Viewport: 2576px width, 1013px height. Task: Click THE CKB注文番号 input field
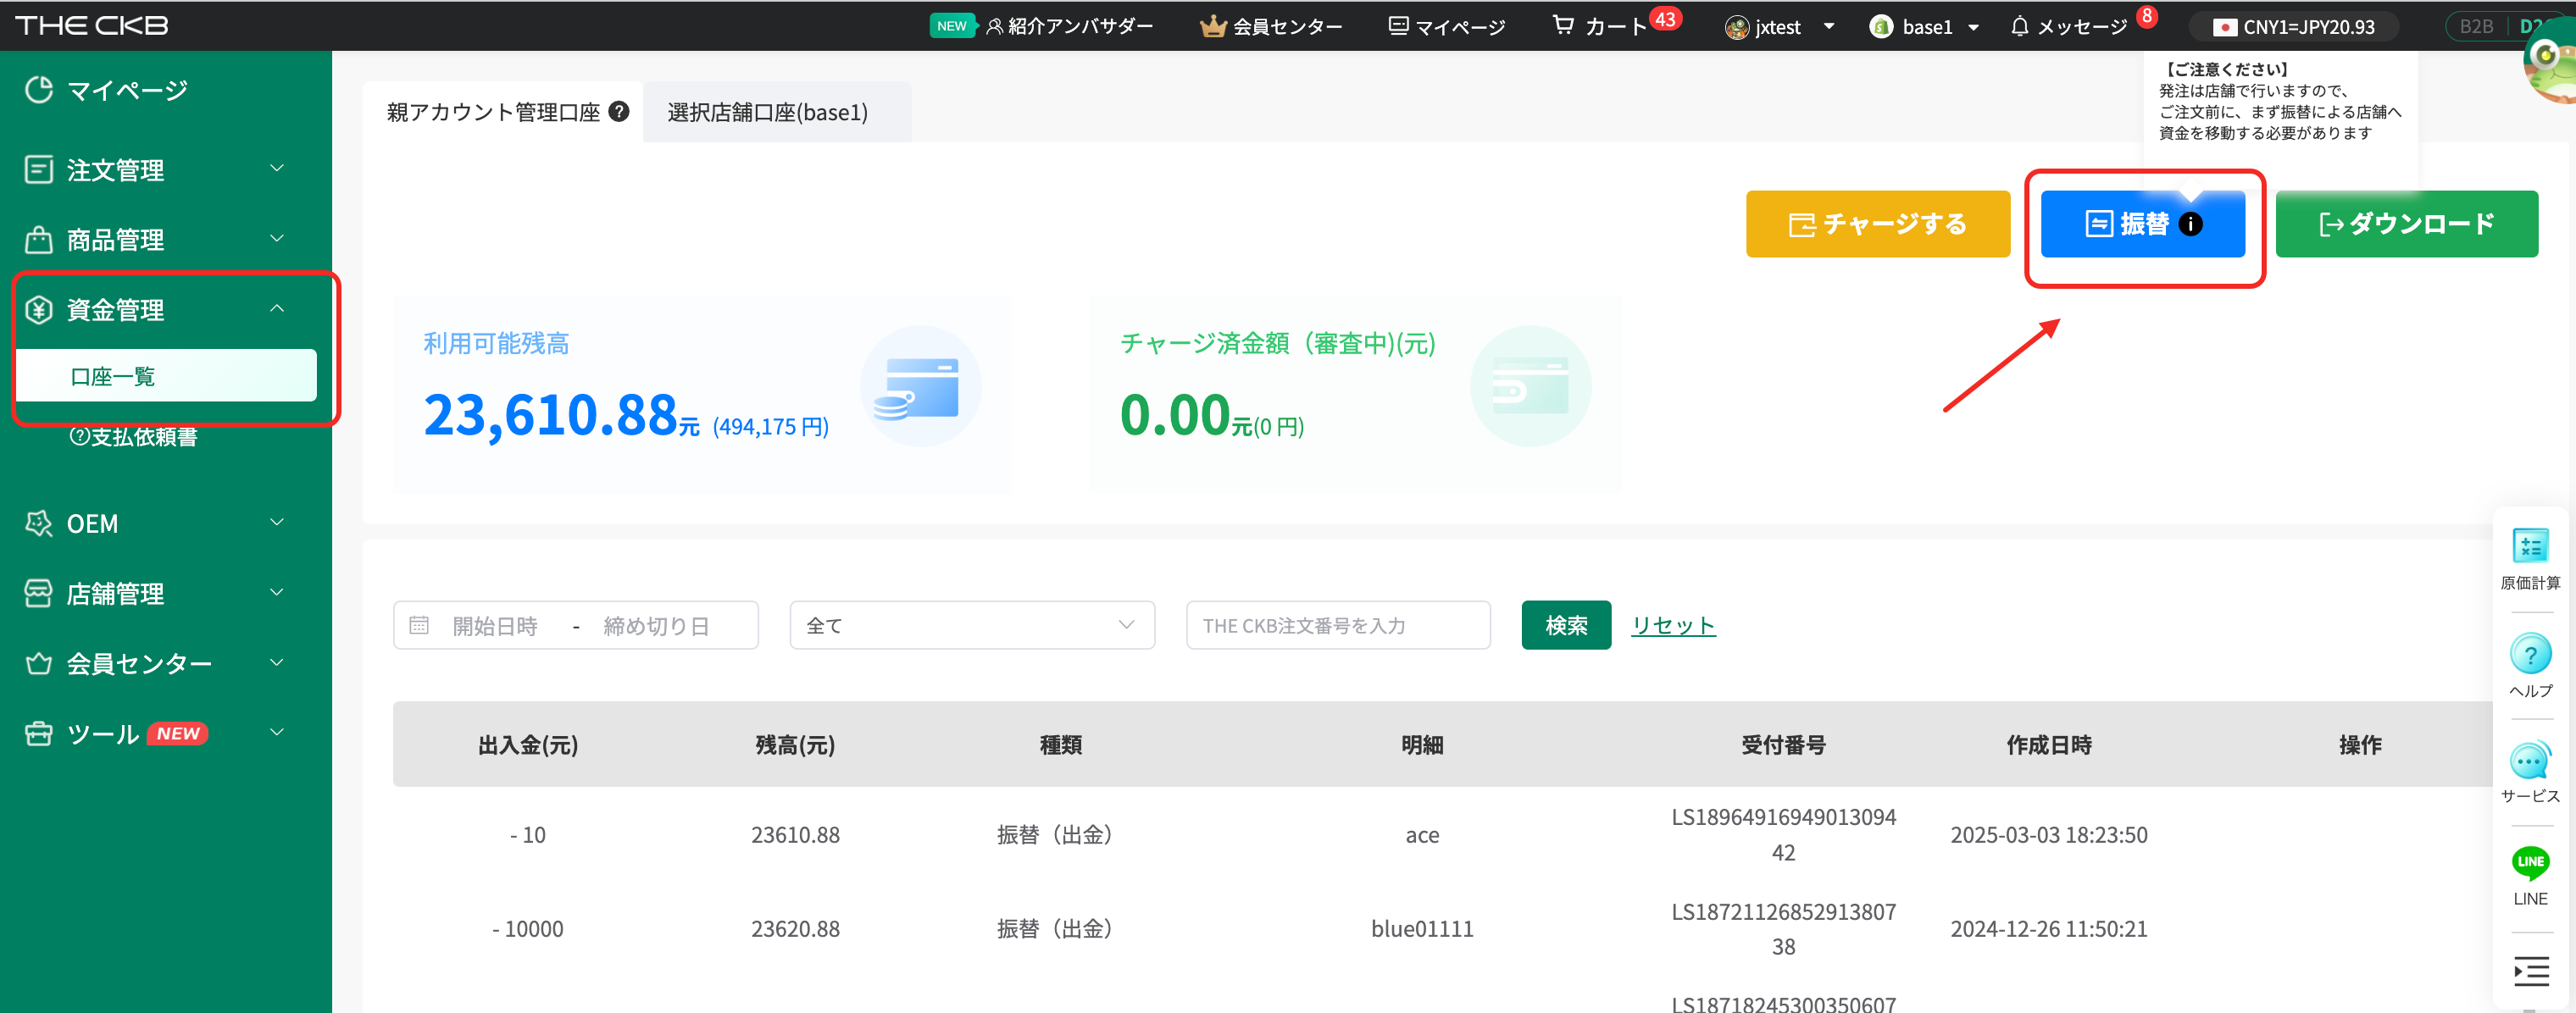click(1338, 625)
